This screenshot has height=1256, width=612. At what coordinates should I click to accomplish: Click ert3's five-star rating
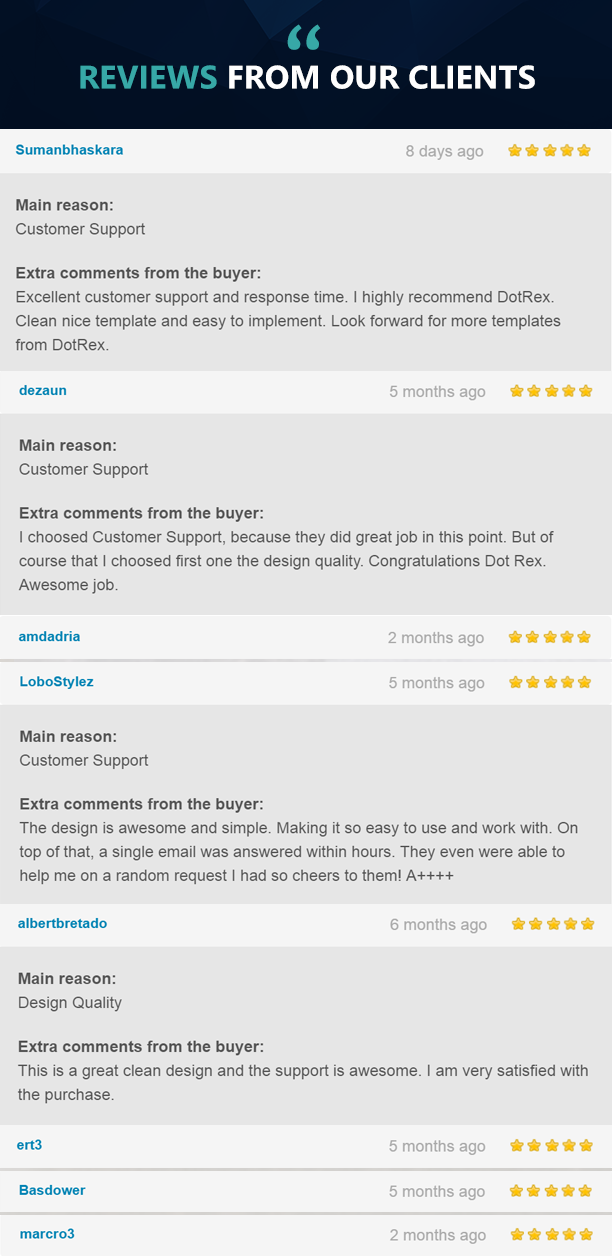[x=551, y=1145]
